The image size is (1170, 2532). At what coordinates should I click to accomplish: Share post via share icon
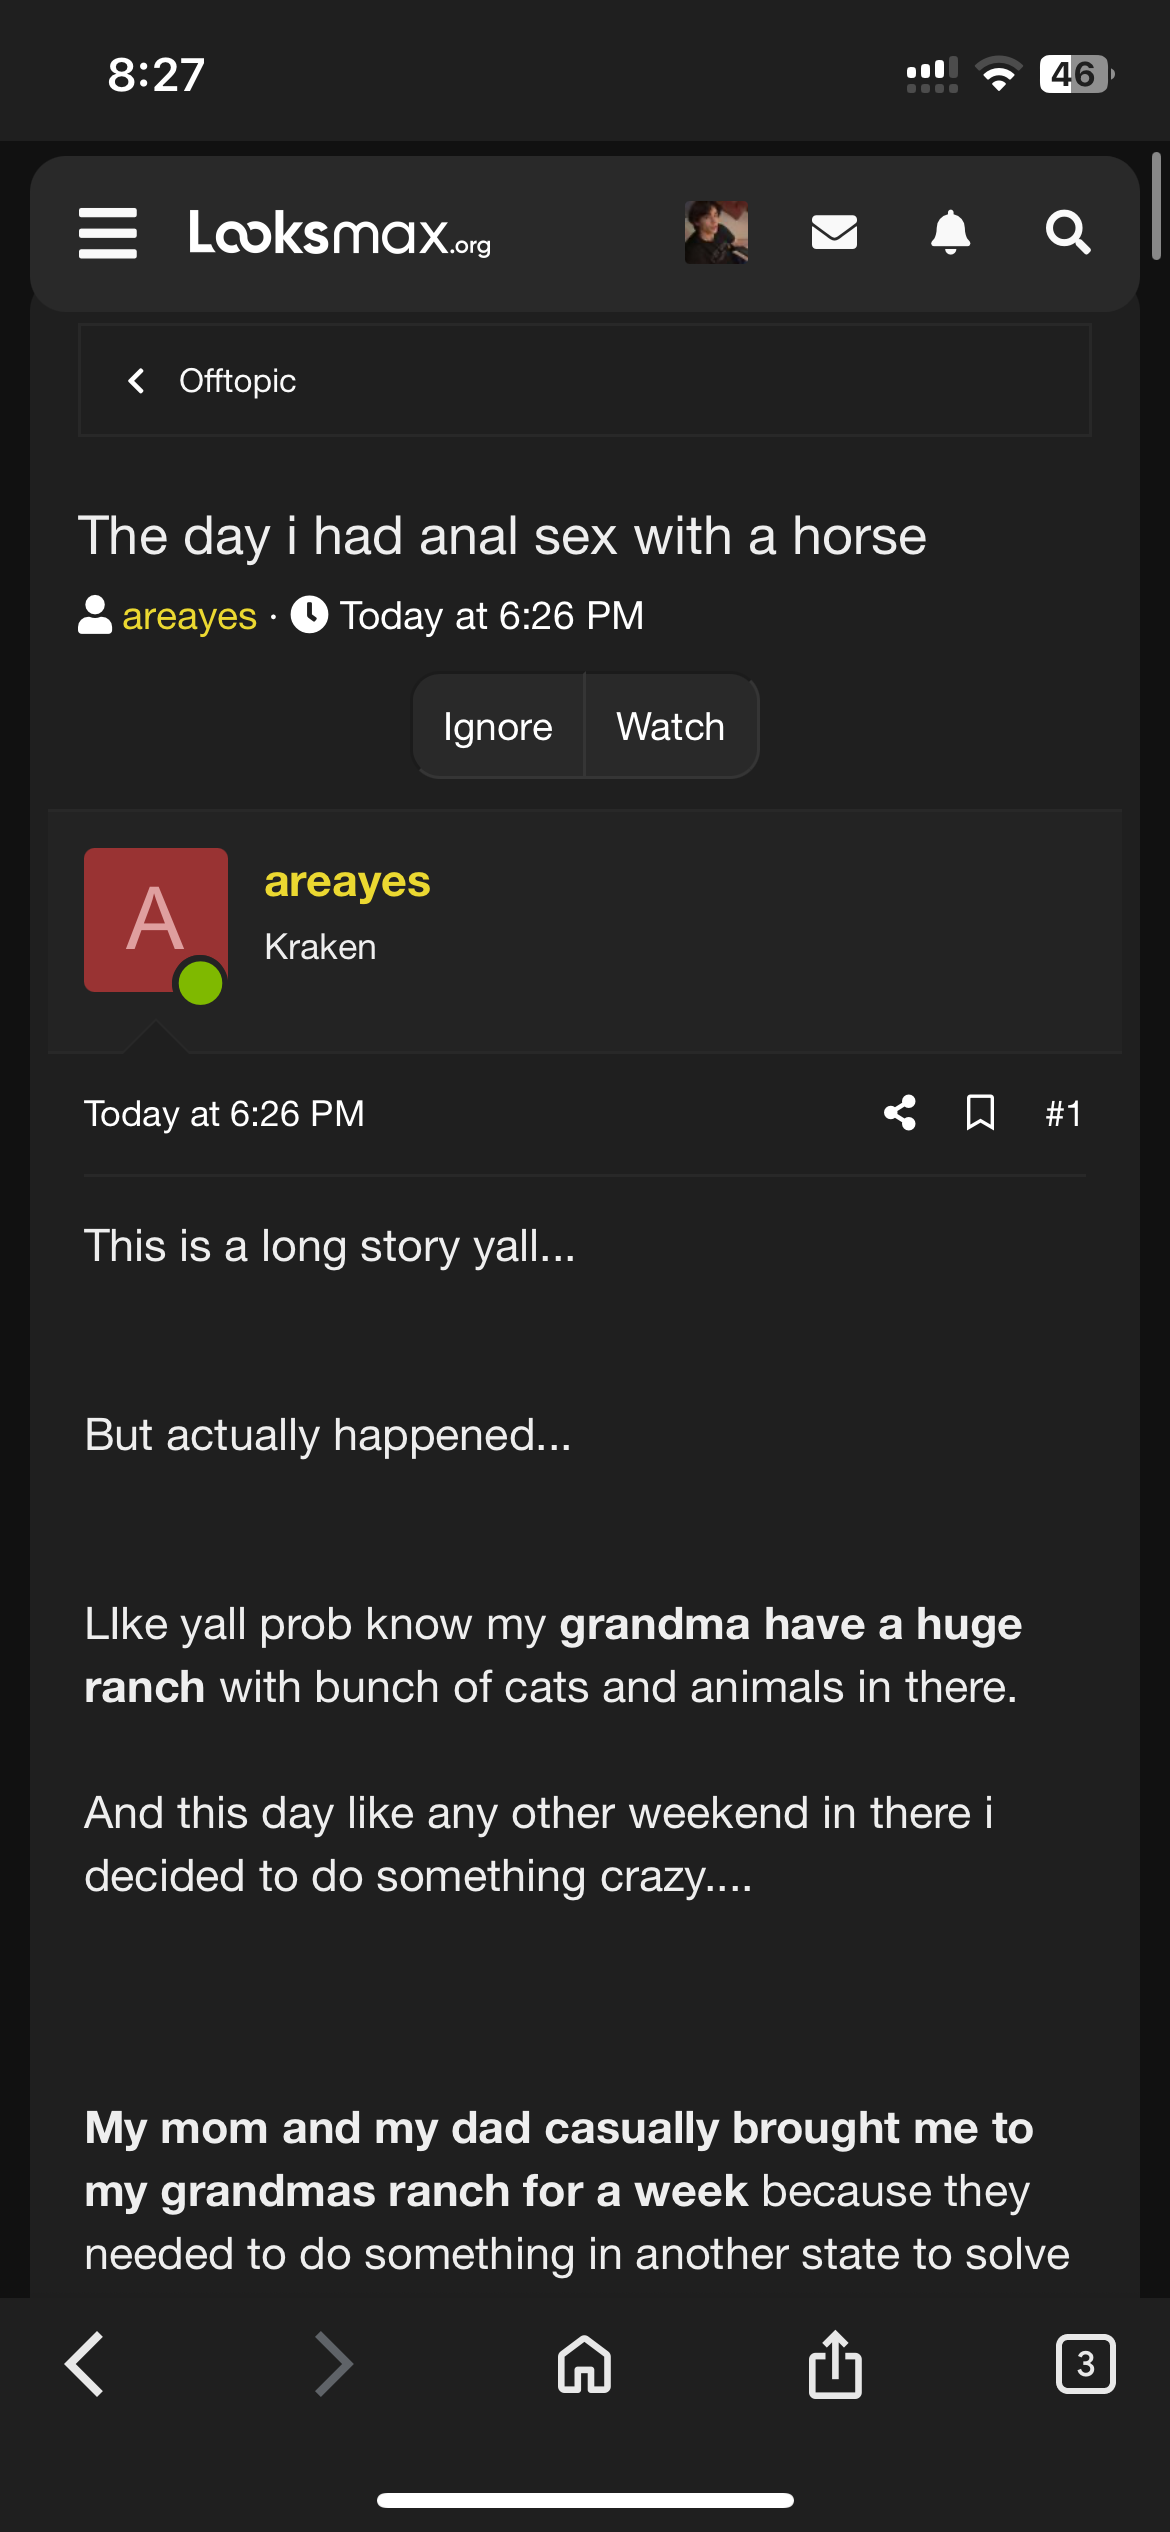(900, 1113)
